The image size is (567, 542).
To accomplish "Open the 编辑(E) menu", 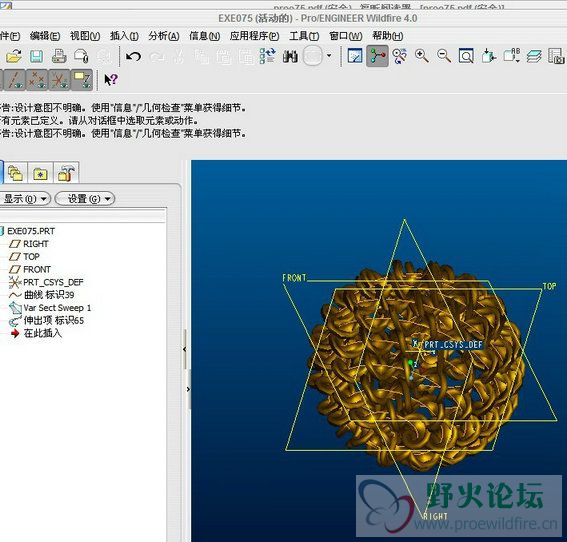I will click(x=45, y=36).
